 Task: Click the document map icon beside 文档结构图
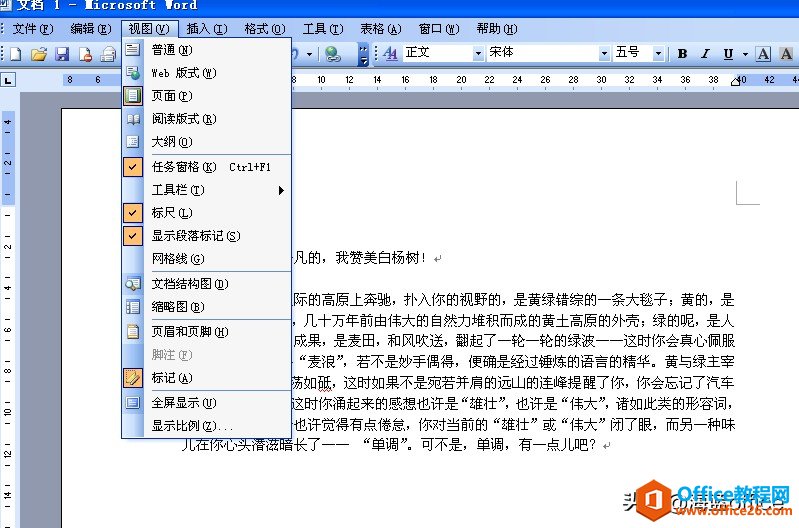[133, 283]
